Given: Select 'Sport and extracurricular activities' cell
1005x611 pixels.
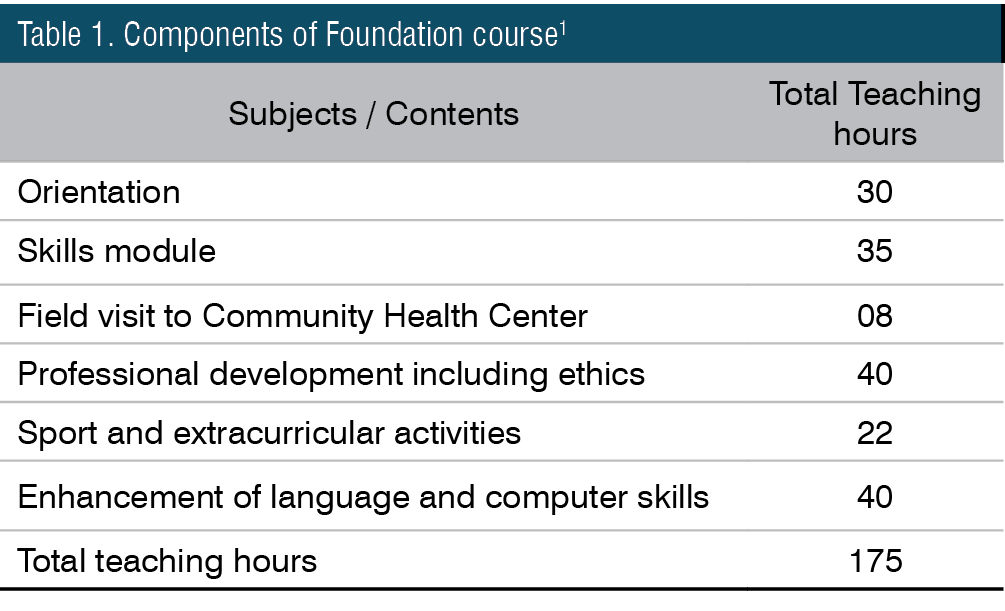Looking at the screenshot, I should click(269, 433).
